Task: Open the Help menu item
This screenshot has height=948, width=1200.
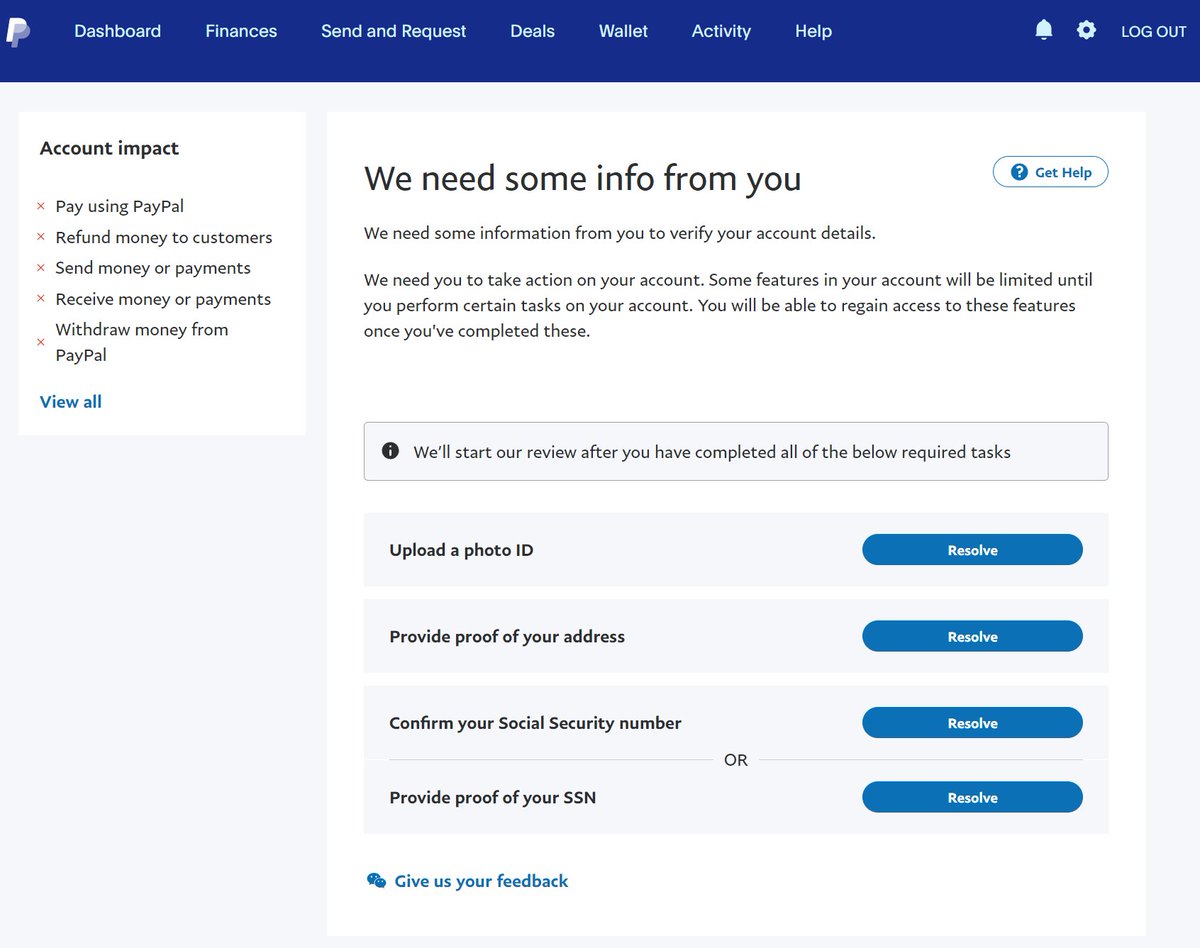Action: tap(813, 31)
